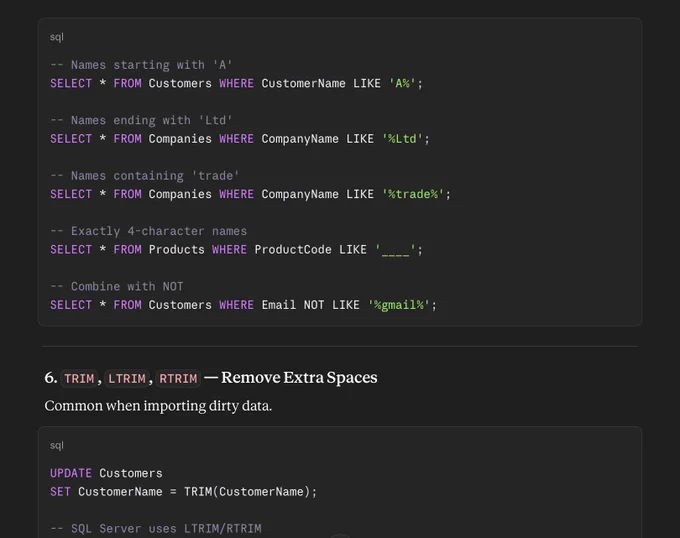Click the '-- Names starting with A' comment
This screenshot has width=680, height=538.
(141, 65)
